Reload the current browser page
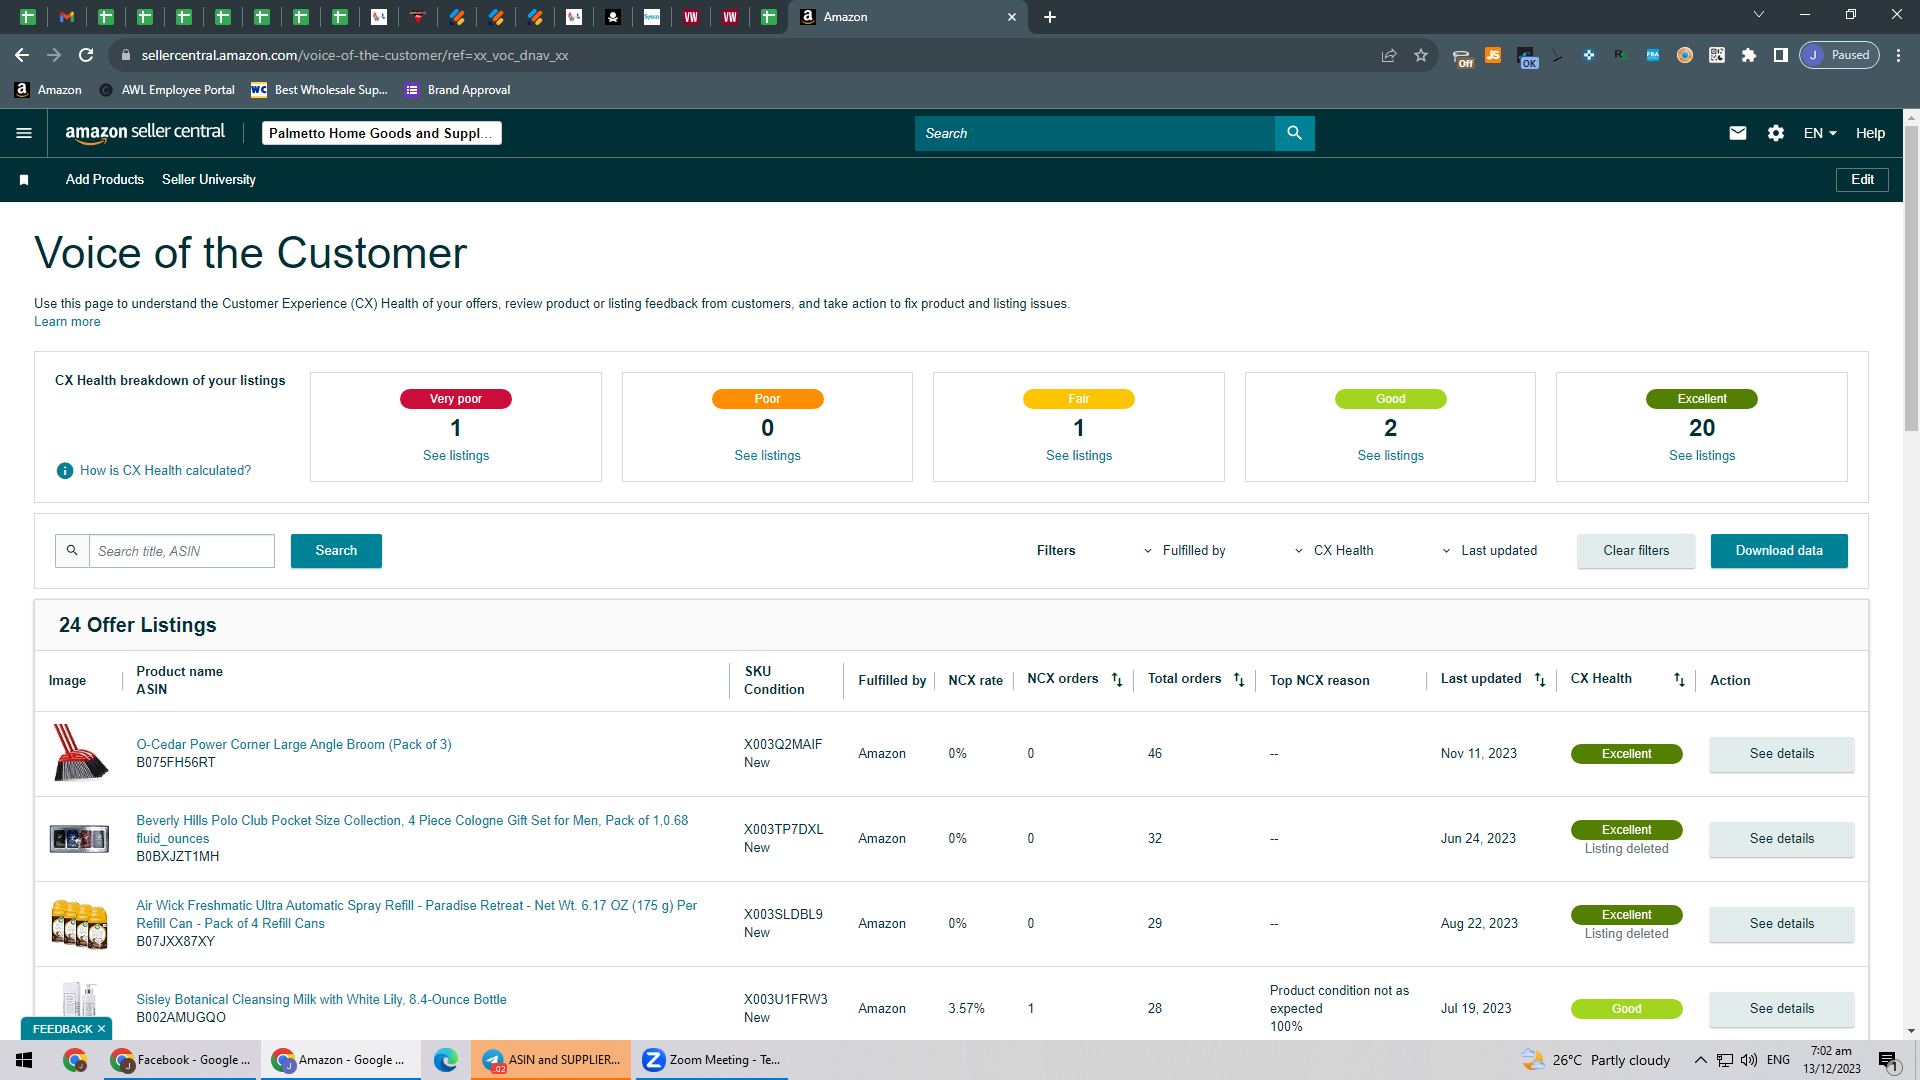Screen dimensions: 1920x1080 86,55
